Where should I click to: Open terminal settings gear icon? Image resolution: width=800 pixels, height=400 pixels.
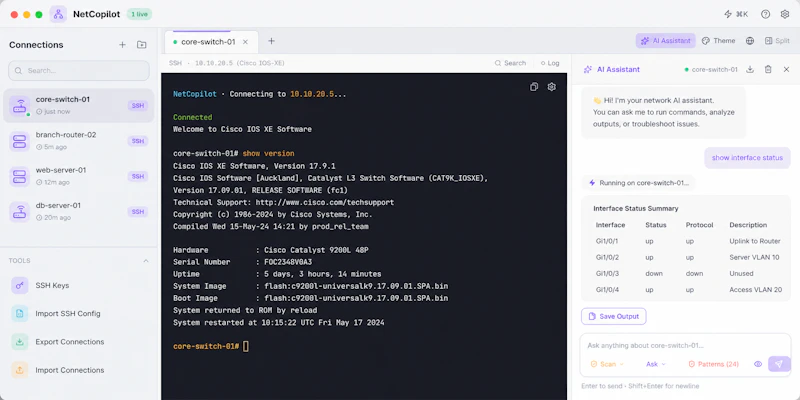click(x=552, y=87)
